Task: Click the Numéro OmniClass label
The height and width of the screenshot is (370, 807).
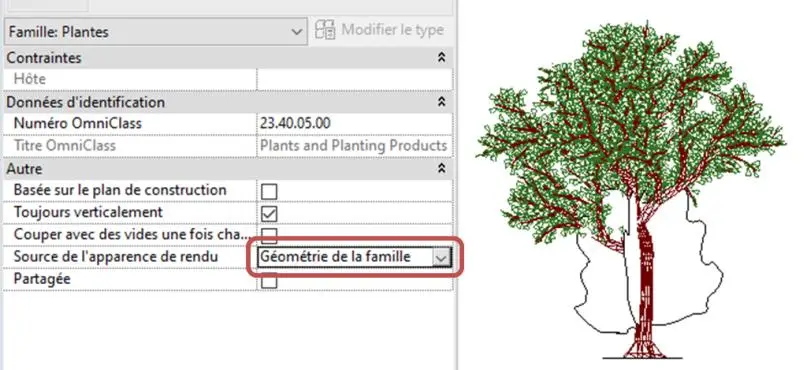Action: (77, 124)
